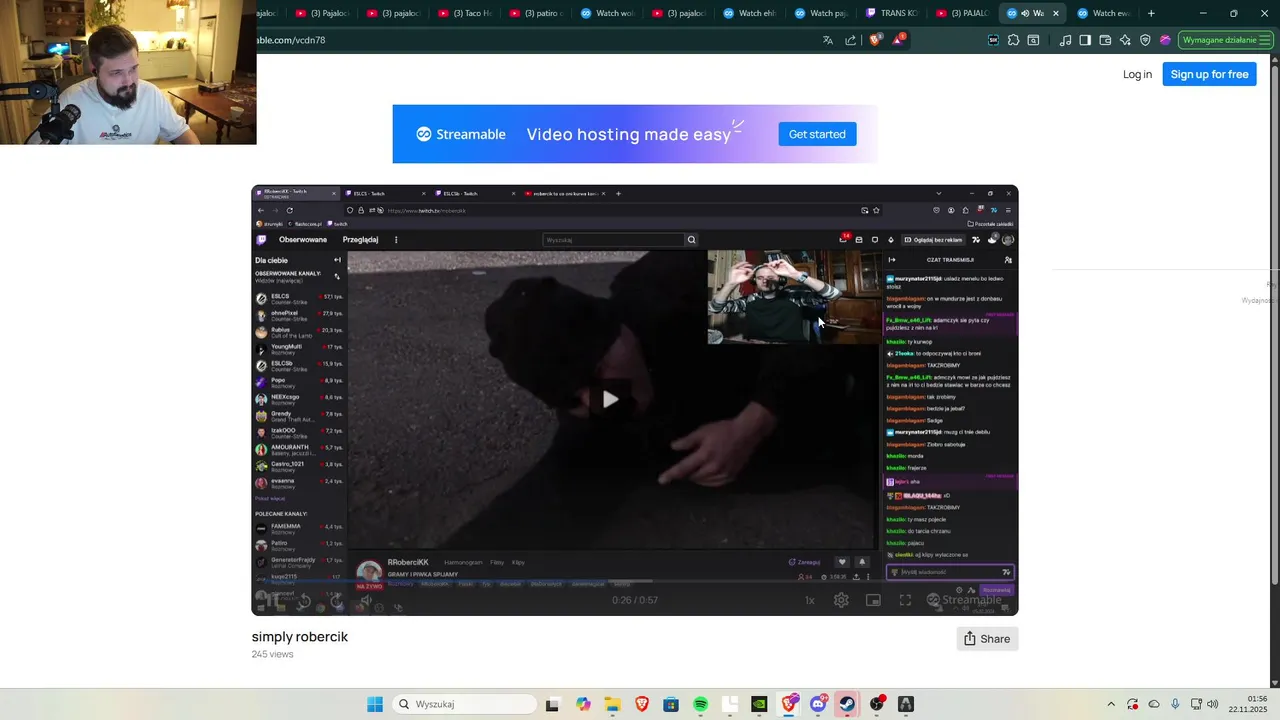Mute the video with the speaker icon
The width and height of the screenshot is (1280, 720).
pyautogui.click(x=366, y=600)
